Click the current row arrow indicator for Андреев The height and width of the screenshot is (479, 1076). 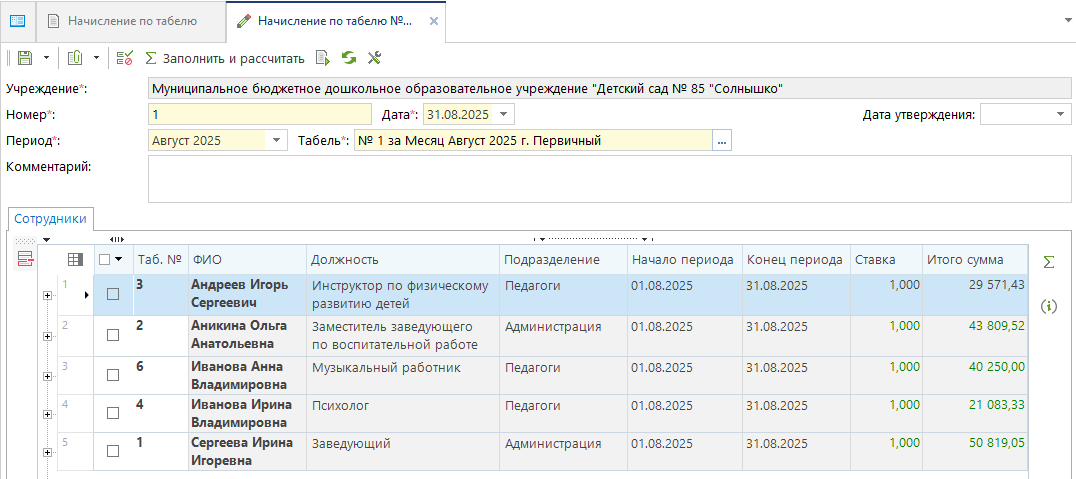tap(86, 294)
